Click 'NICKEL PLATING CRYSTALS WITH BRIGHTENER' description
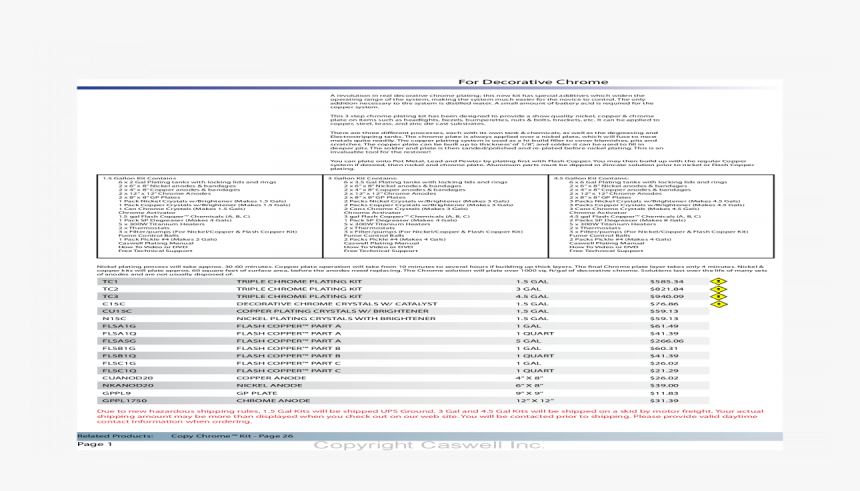The width and height of the screenshot is (860, 491). (336, 319)
